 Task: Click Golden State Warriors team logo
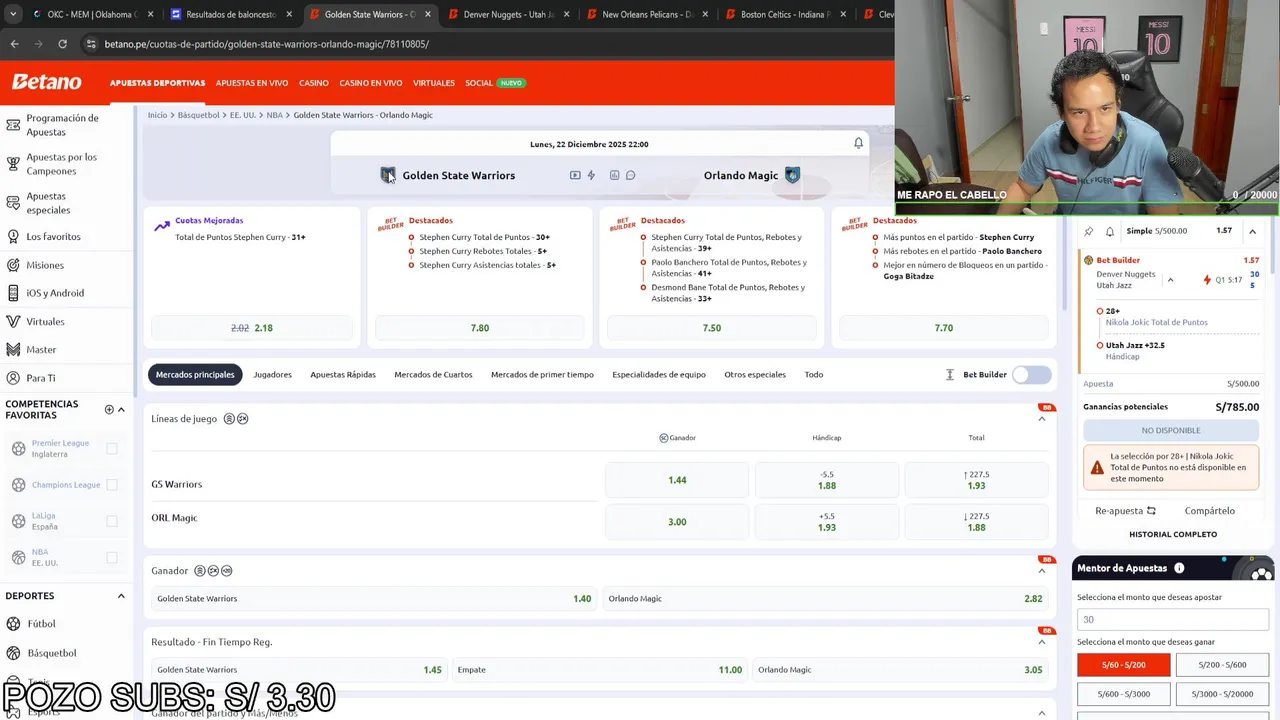click(x=388, y=175)
